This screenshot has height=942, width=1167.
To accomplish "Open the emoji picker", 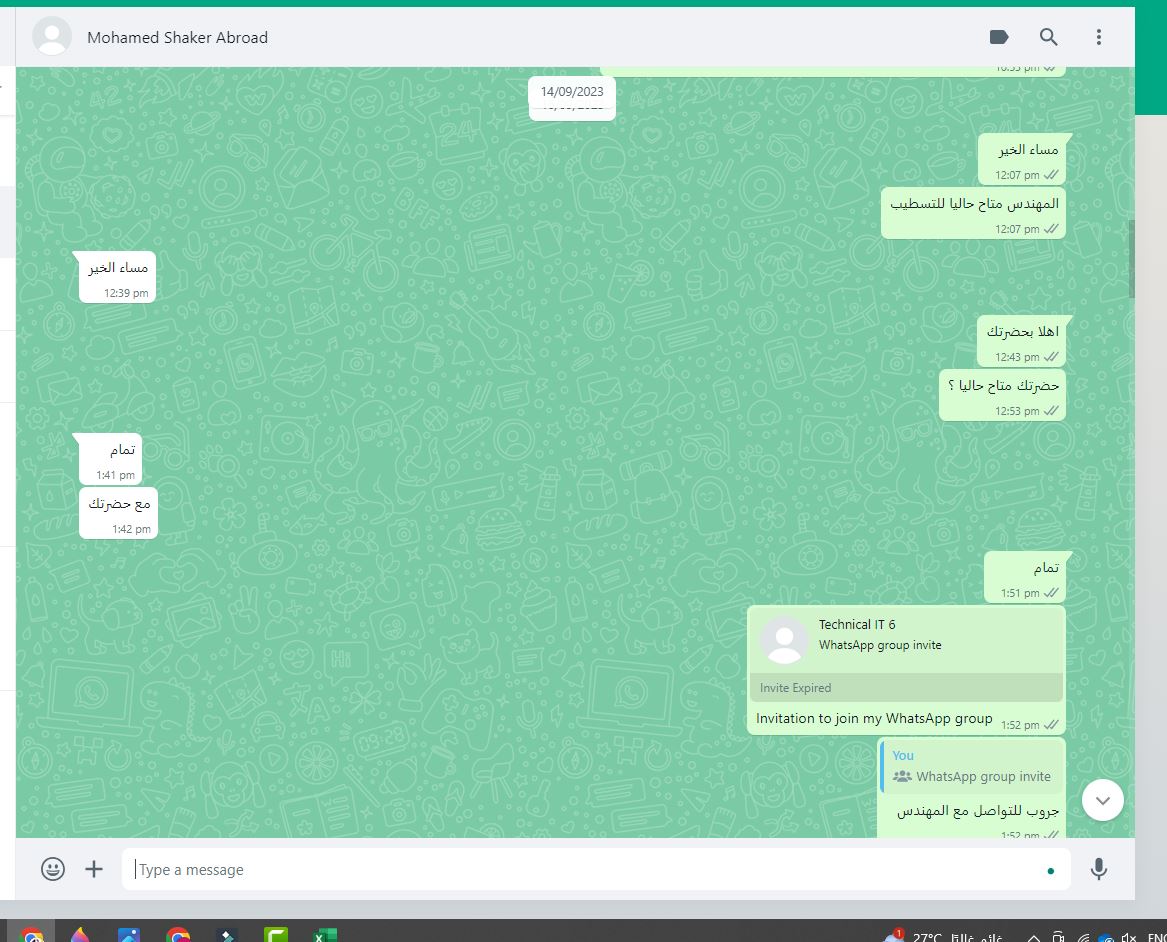I will click(53, 869).
